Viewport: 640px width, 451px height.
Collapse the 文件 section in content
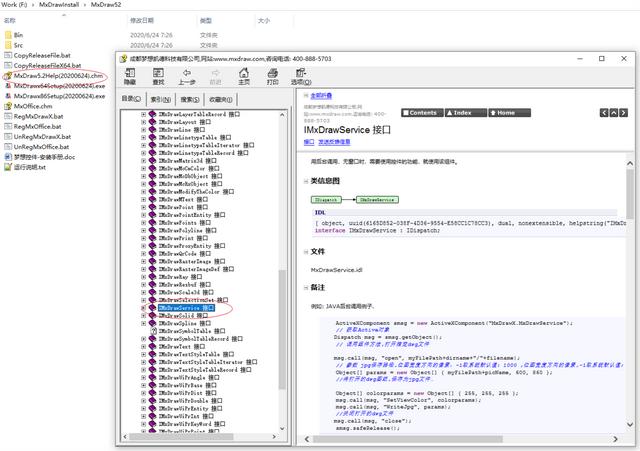[x=306, y=252]
